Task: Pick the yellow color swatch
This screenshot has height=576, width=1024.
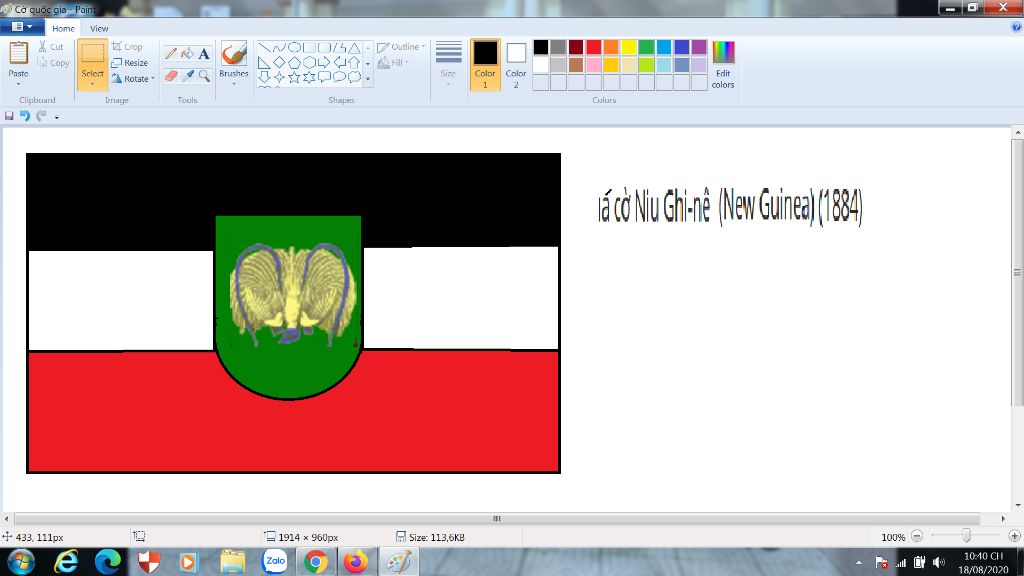Action: click(x=629, y=47)
